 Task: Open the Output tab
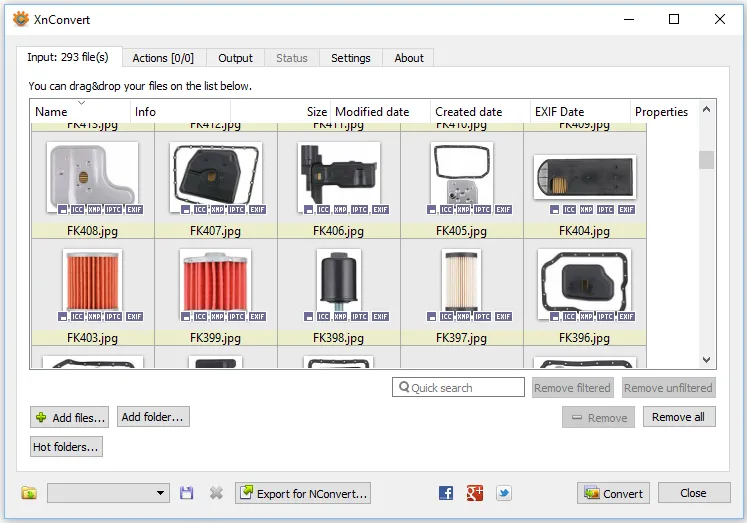236,58
